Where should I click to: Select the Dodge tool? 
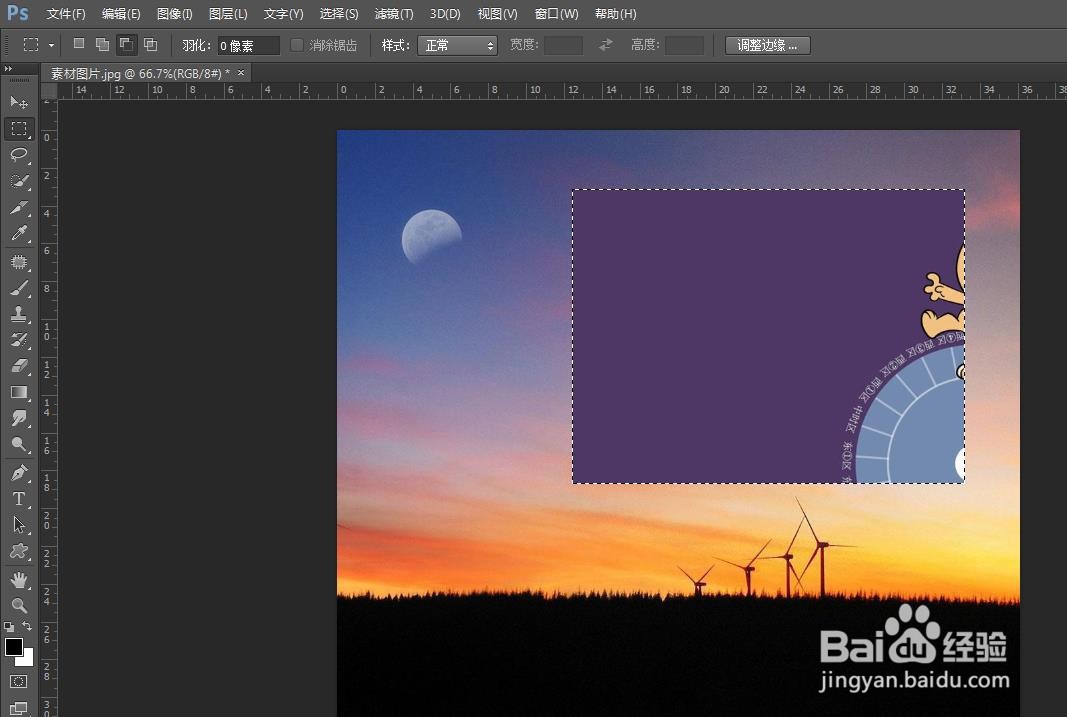click(19, 444)
